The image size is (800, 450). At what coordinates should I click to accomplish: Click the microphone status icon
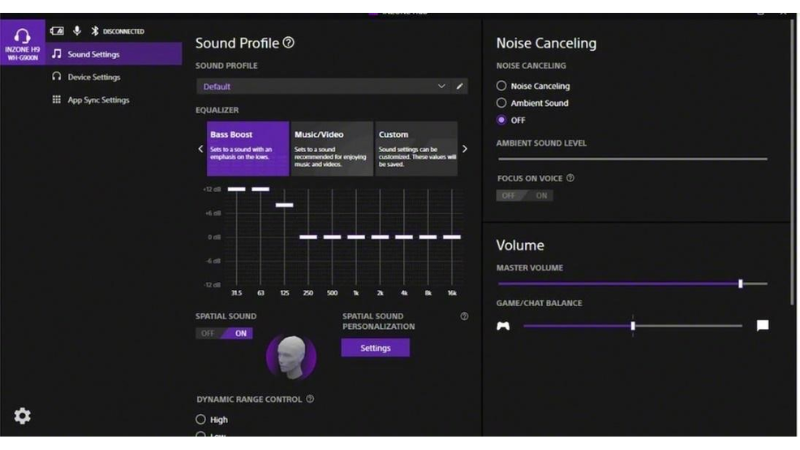tap(76, 31)
